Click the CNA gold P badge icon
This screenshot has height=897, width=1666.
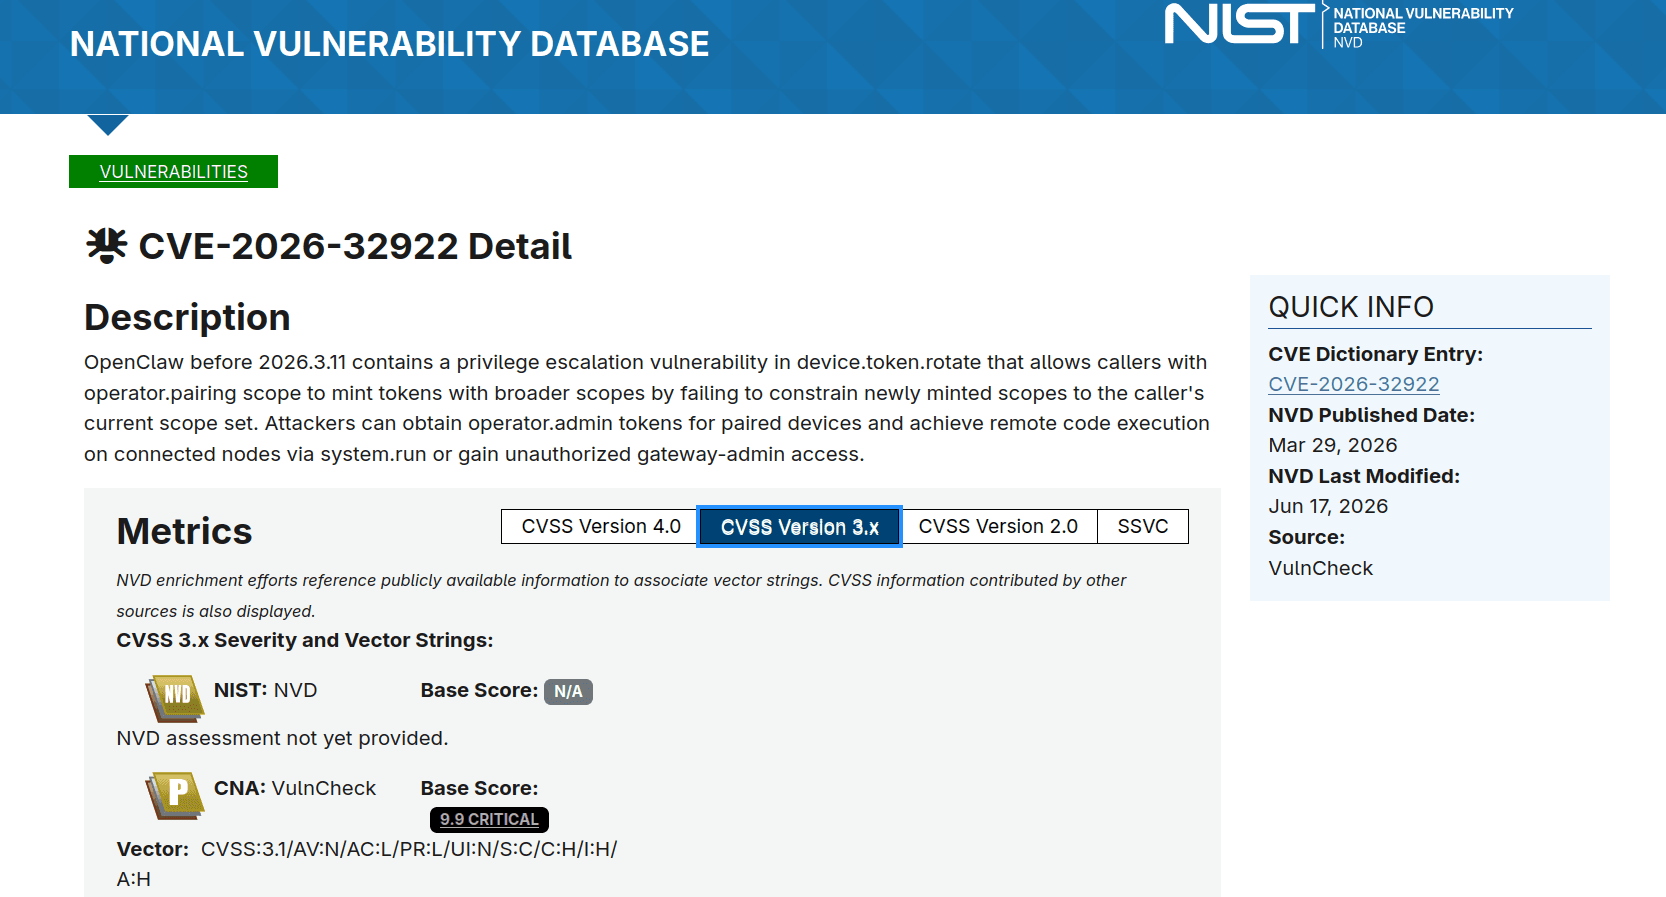(x=175, y=795)
